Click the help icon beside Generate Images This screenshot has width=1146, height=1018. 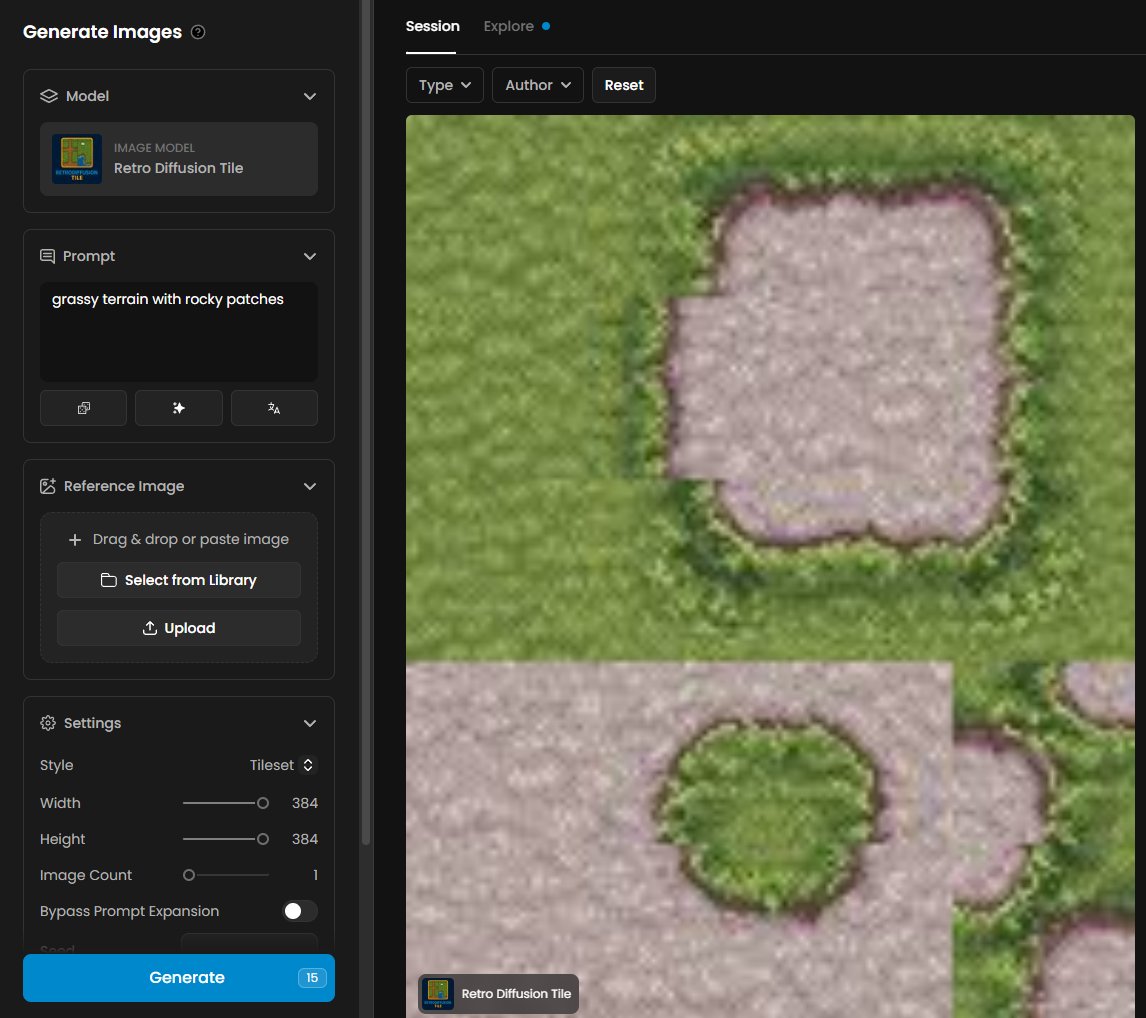(x=198, y=32)
